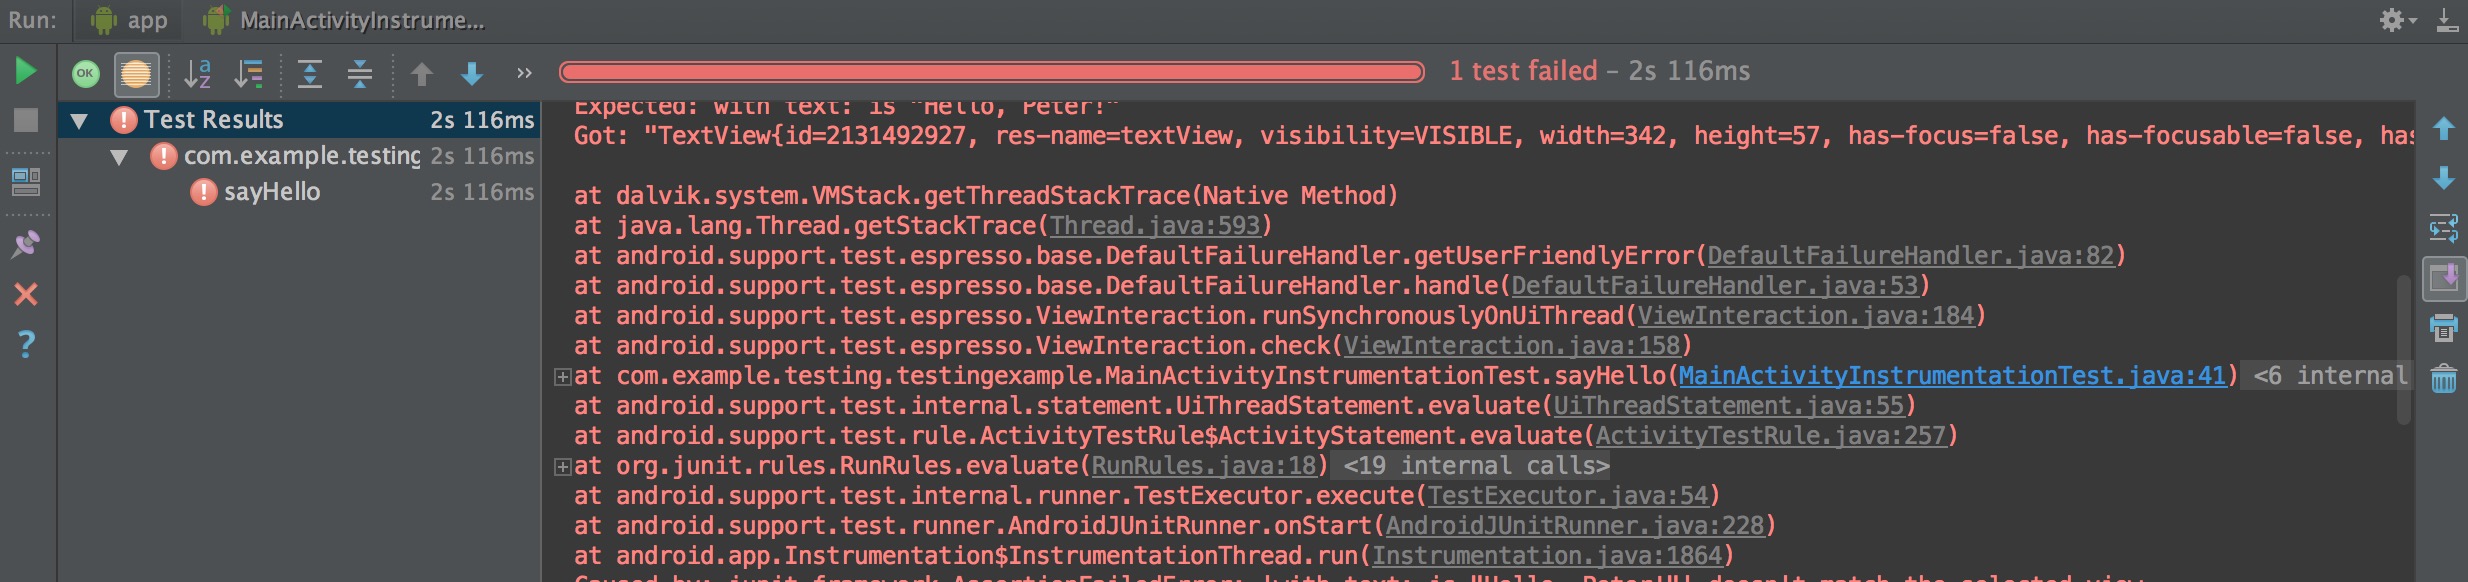Image resolution: width=2468 pixels, height=582 pixels.
Task: Switch to the MainActivityInstrume... run tab
Action: [x=344, y=20]
